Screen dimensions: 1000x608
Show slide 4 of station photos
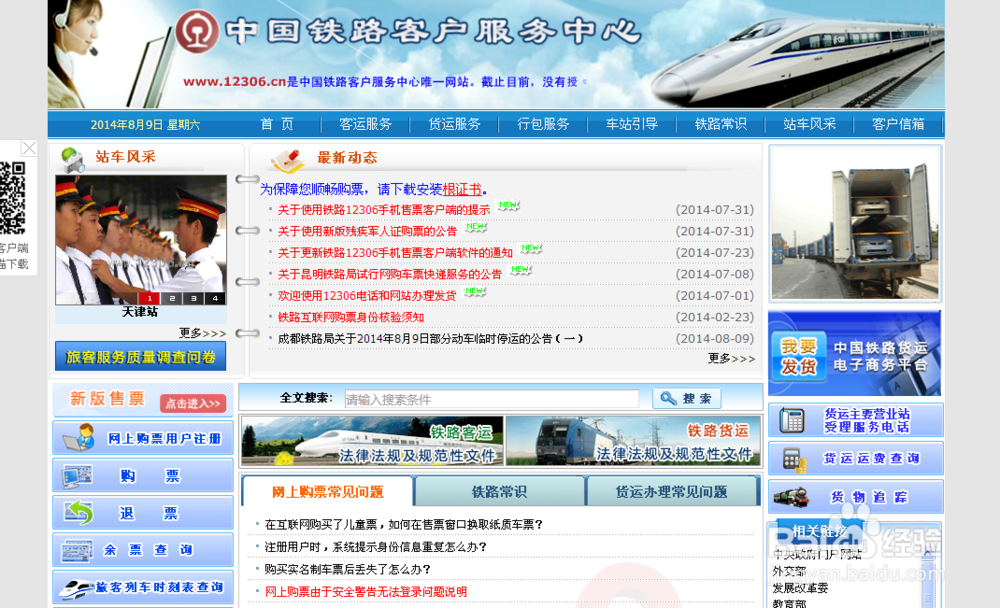point(216,298)
